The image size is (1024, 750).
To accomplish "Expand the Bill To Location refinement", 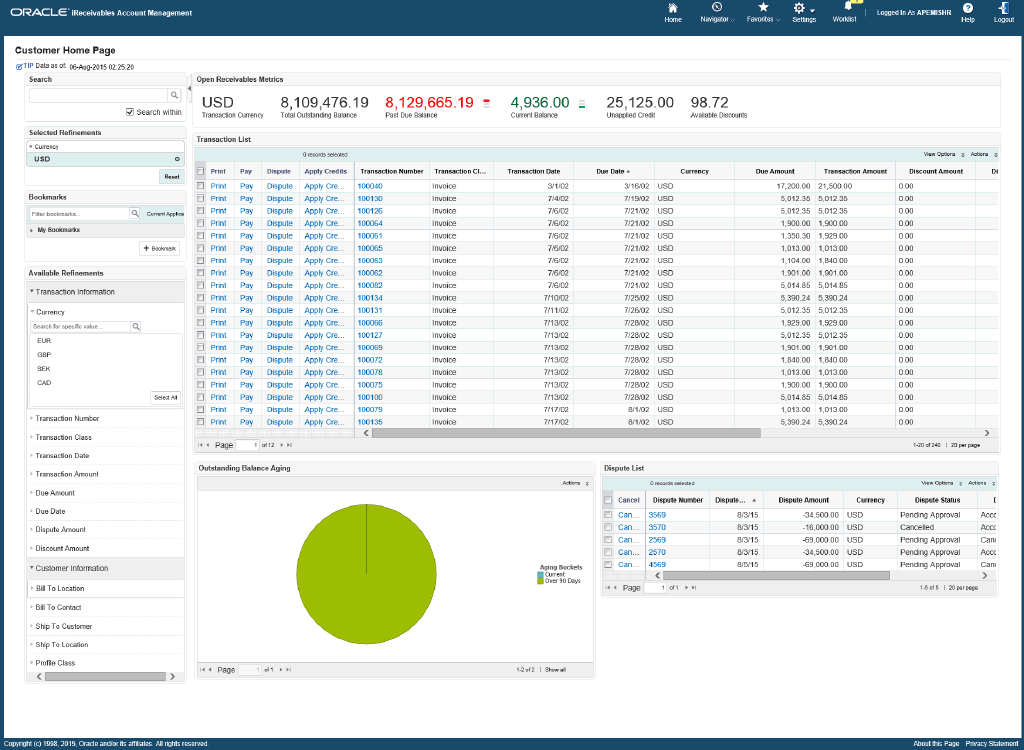I will click(31, 589).
